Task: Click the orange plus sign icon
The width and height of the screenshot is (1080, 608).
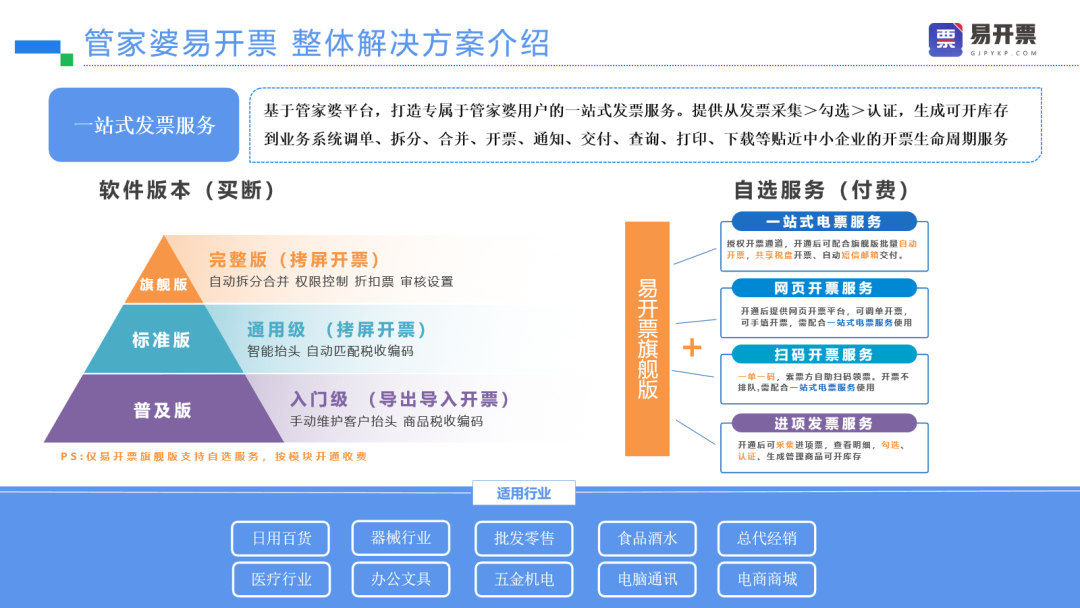Action: tap(692, 347)
